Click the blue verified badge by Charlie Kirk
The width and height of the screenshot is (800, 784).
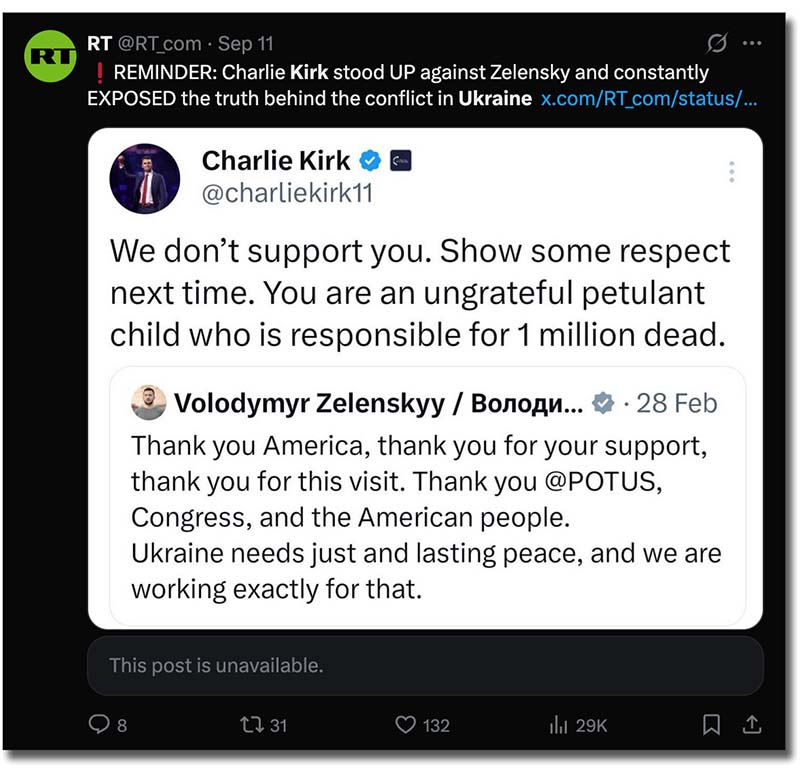(371, 161)
